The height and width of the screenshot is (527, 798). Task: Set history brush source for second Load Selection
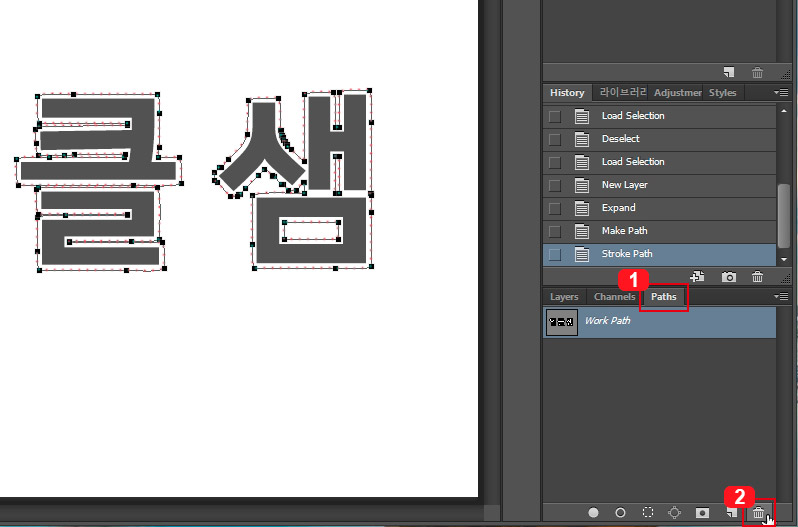pyautogui.click(x=555, y=162)
